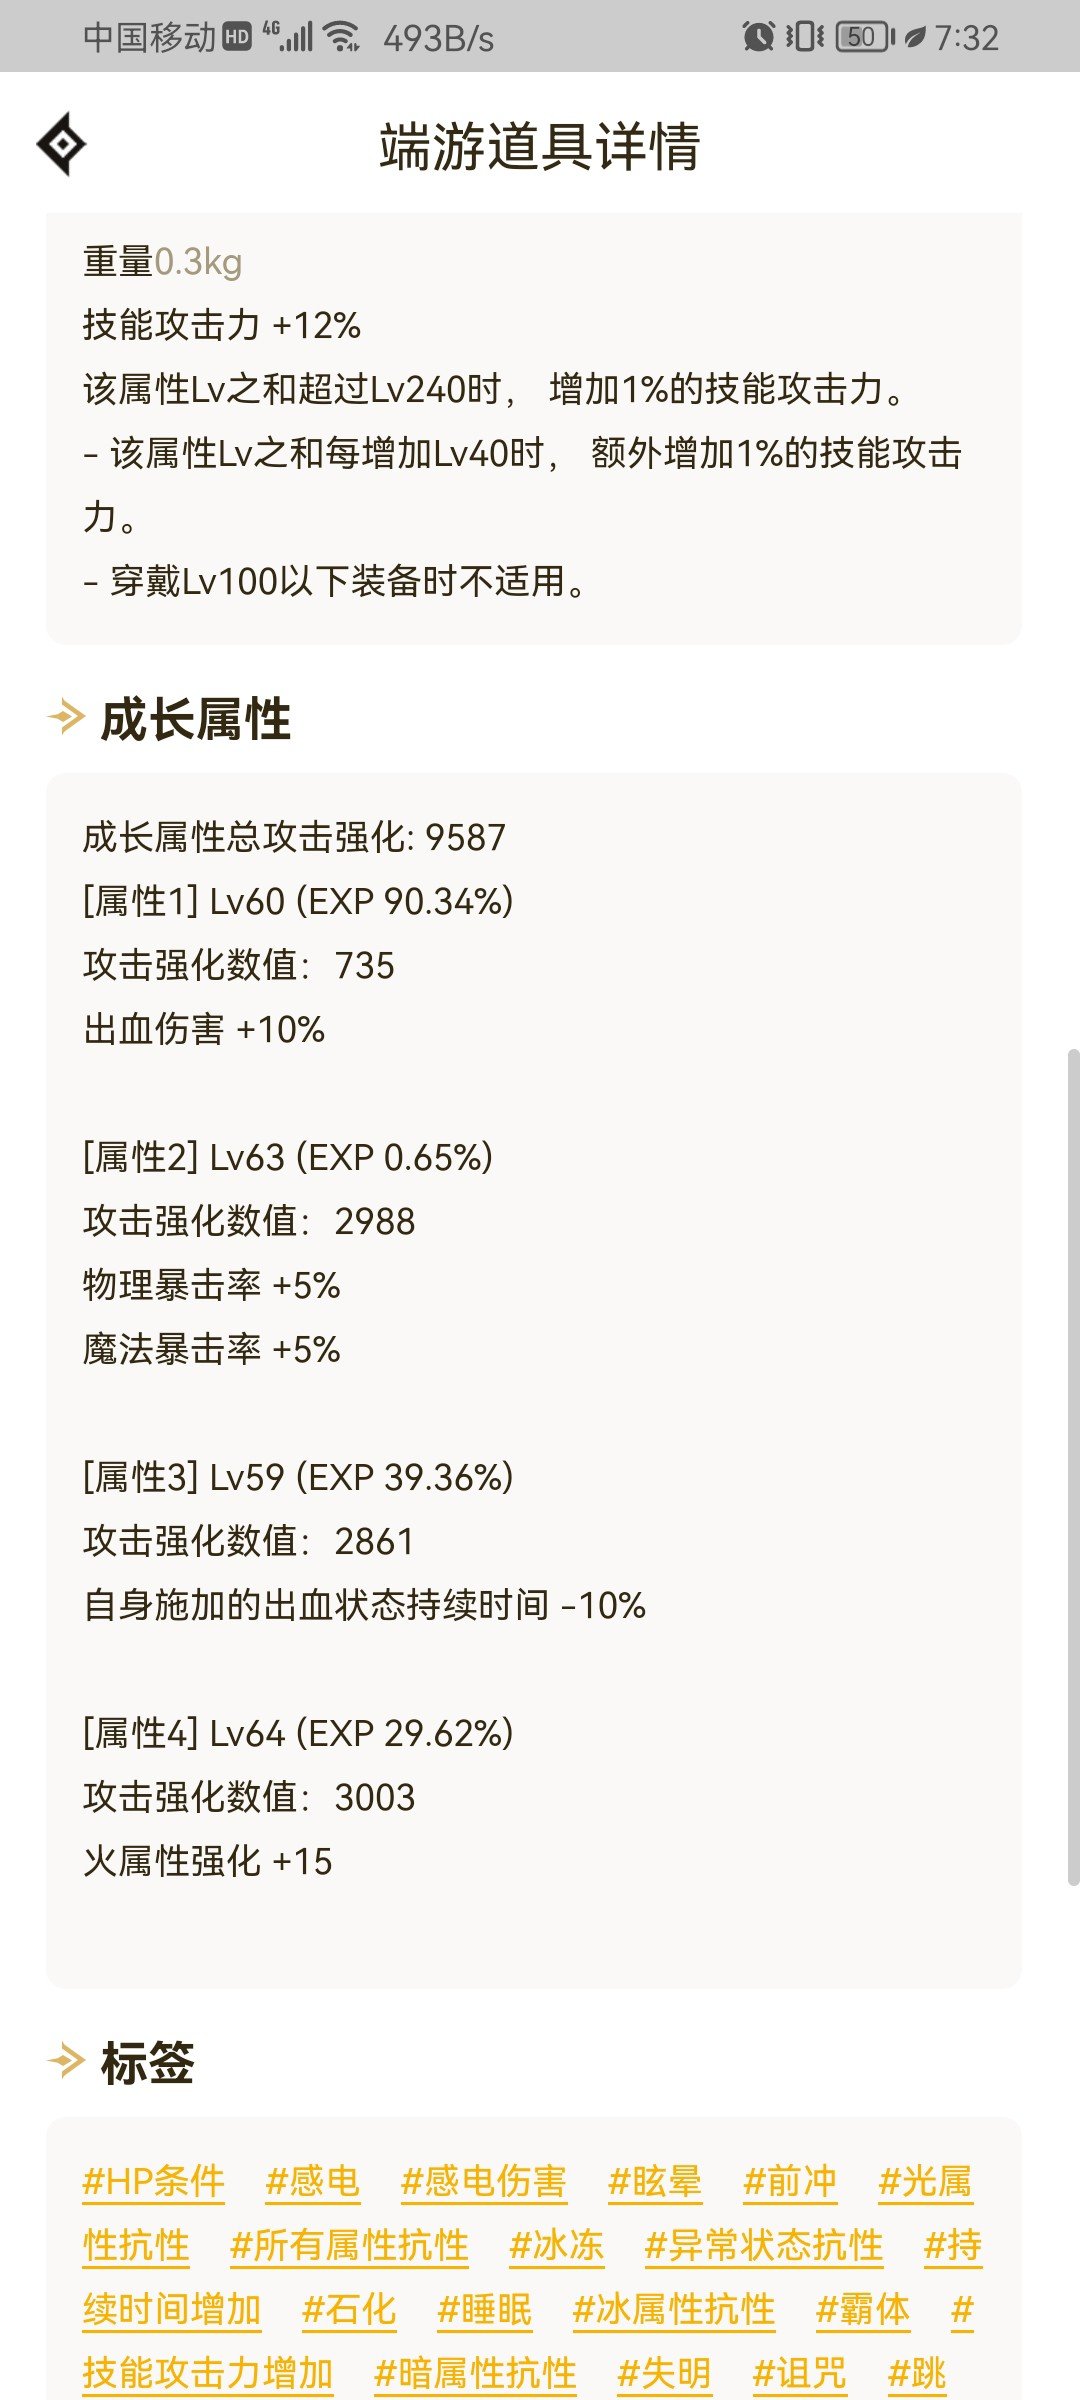Open the #HP条件 tag
1080x2400 pixels.
click(x=154, y=2182)
